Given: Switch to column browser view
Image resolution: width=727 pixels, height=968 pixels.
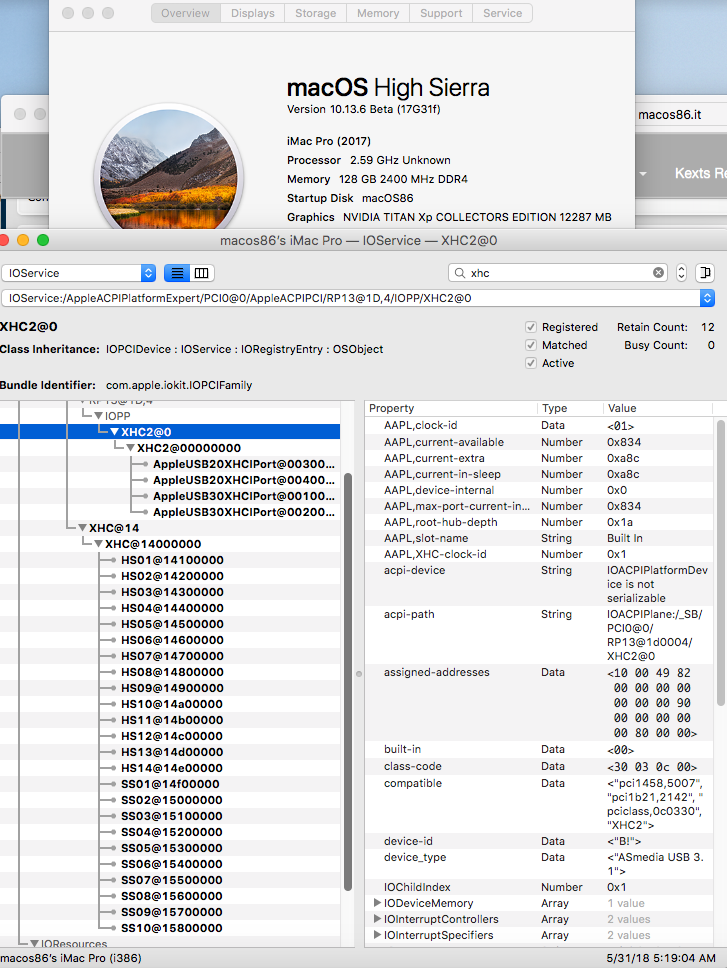Looking at the screenshot, I should click(202, 273).
